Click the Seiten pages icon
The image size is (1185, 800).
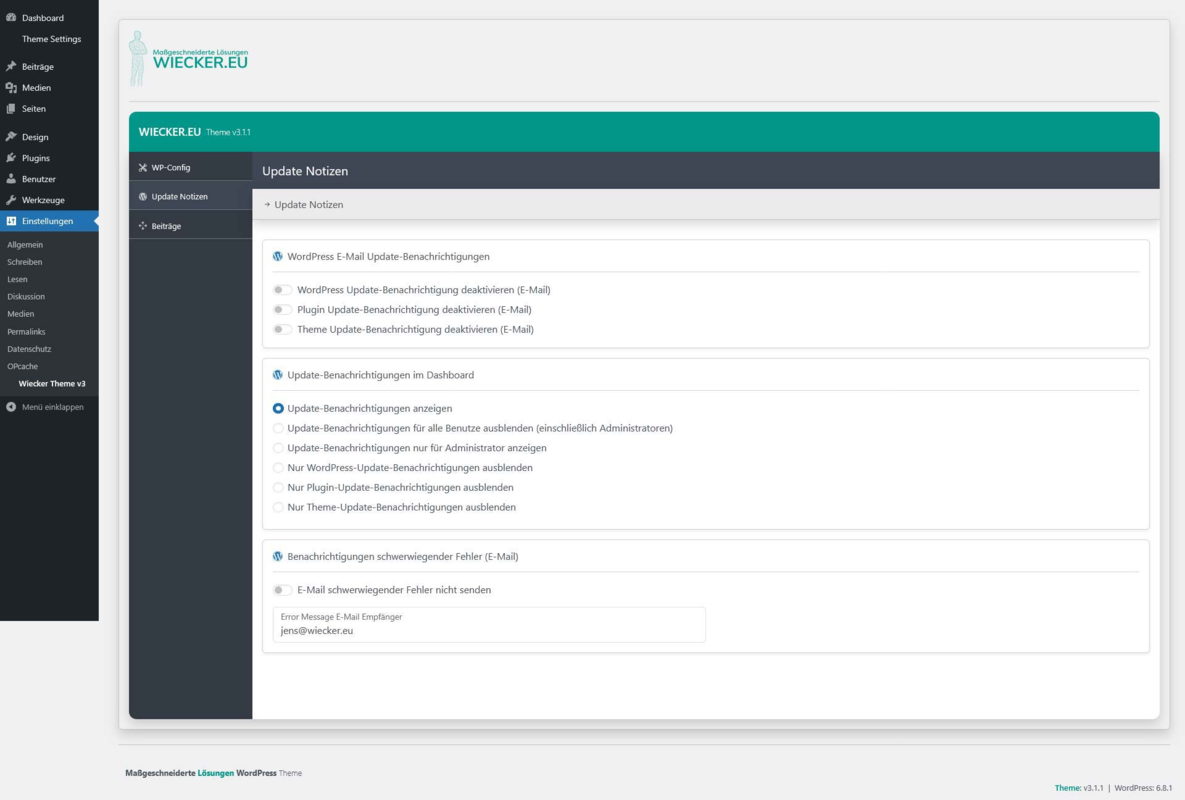[11, 109]
